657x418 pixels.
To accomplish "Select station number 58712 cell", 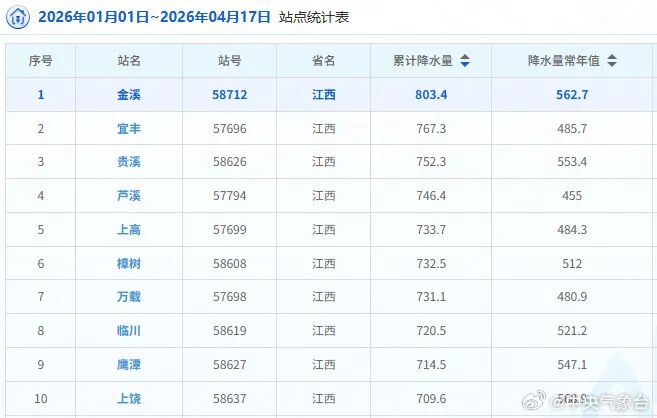I will click(230, 95).
